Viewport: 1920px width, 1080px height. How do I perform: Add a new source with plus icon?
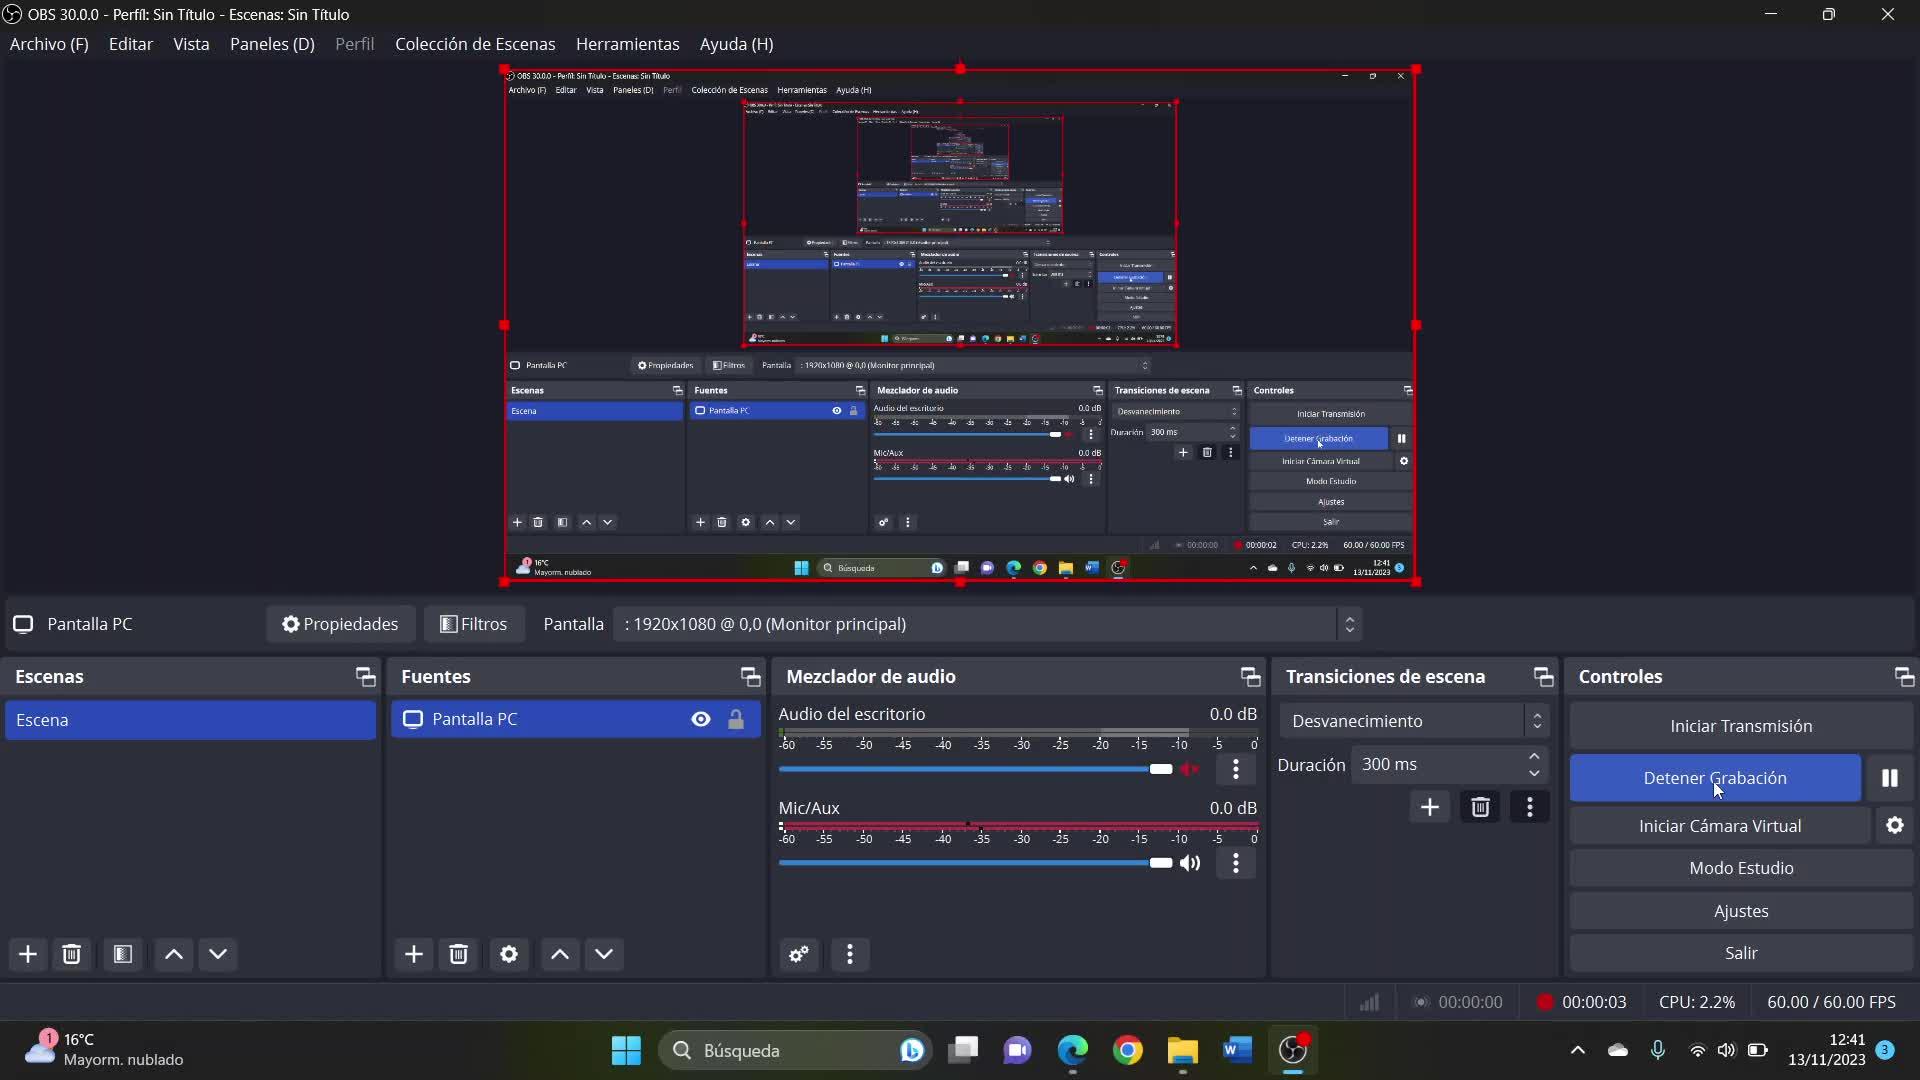click(x=413, y=954)
